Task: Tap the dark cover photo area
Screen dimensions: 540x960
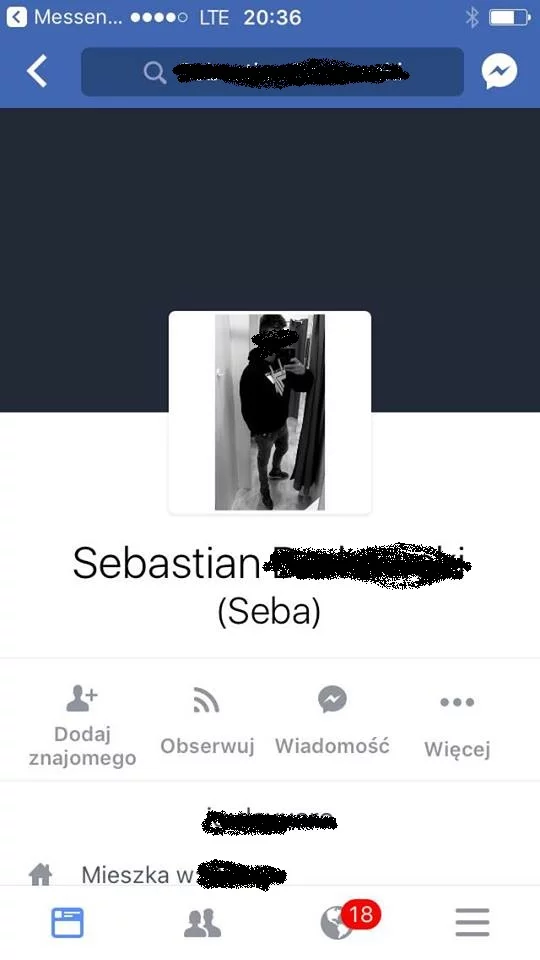Action: 270,208
